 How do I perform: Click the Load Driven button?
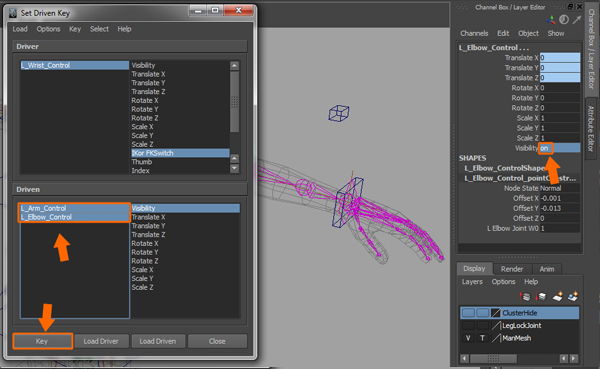coord(158,341)
